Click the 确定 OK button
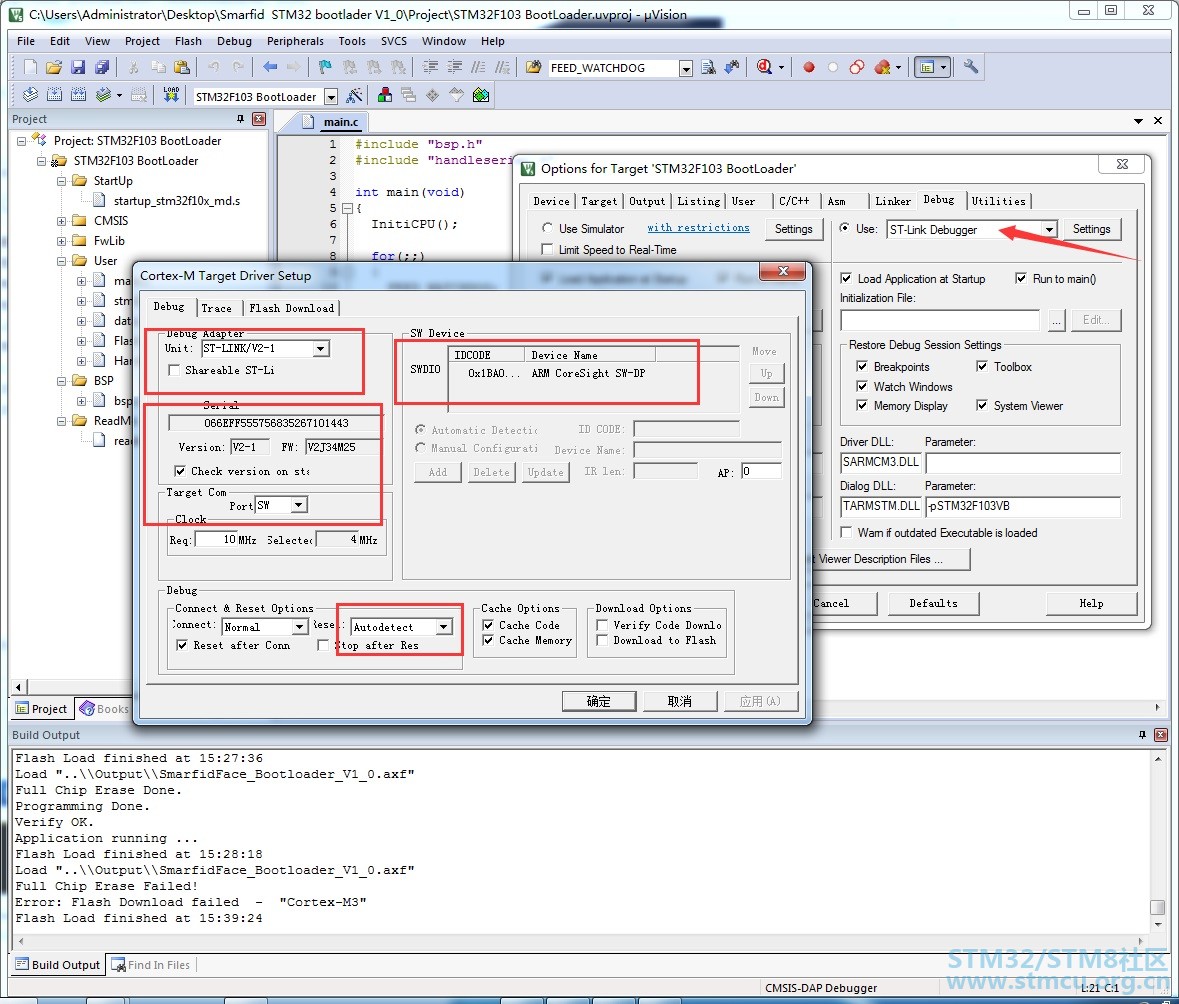1179x1004 pixels. (x=599, y=701)
